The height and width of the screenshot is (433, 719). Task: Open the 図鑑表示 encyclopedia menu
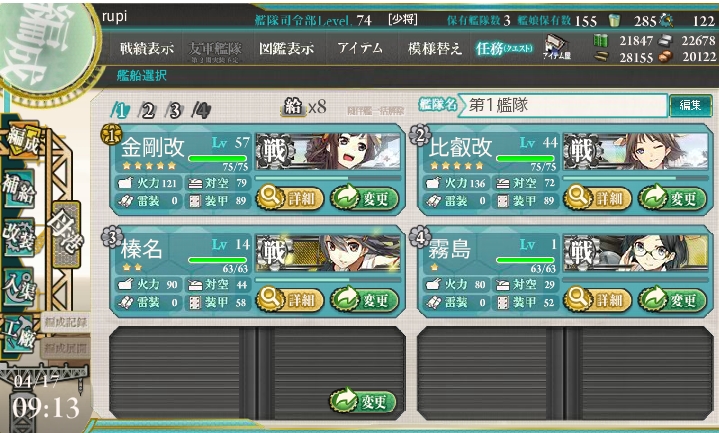[287, 48]
